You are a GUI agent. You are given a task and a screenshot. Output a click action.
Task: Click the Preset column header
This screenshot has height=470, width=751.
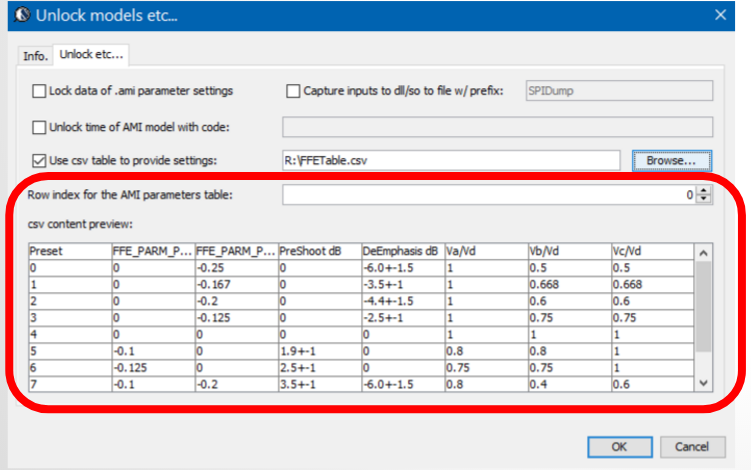coord(68,250)
